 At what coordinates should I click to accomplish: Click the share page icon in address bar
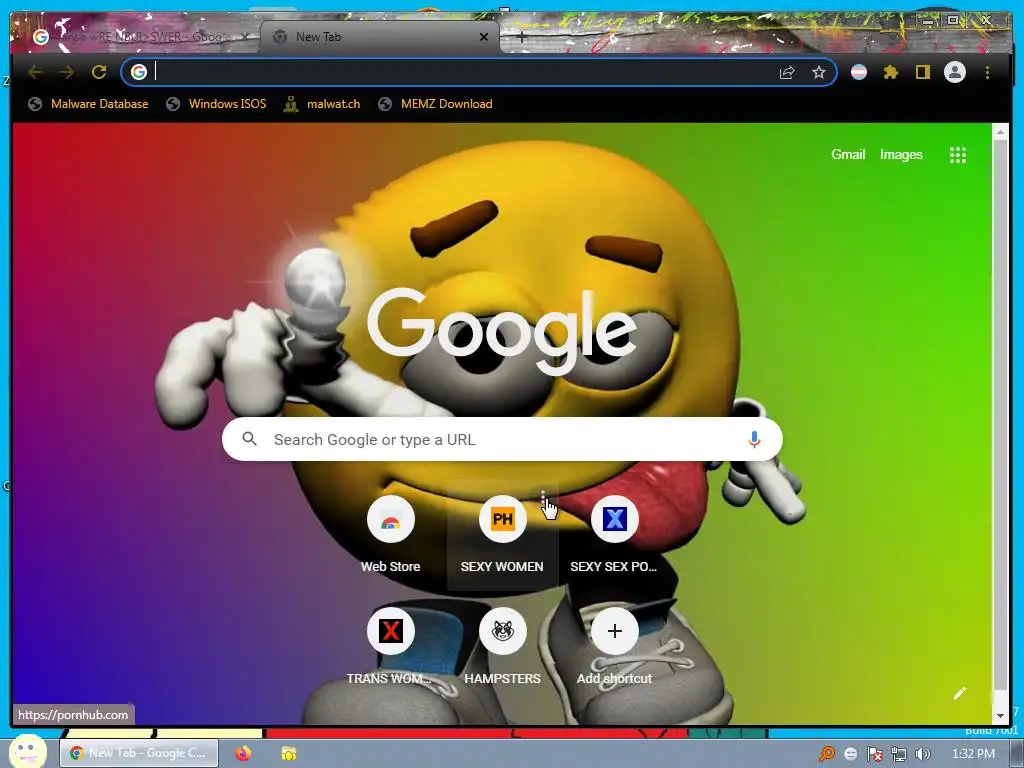[787, 72]
